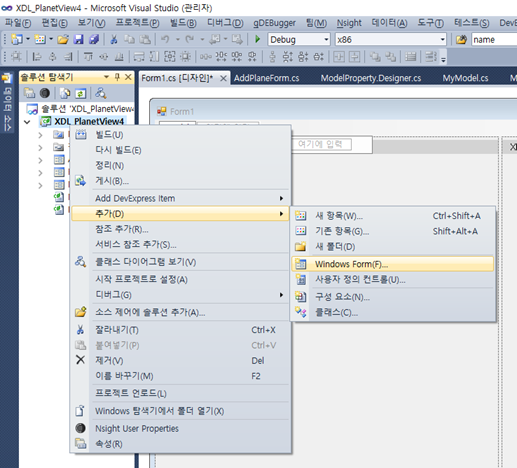Select 이름 바꾸기(M) menu entry
The height and width of the screenshot is (468, 517).
180,376
